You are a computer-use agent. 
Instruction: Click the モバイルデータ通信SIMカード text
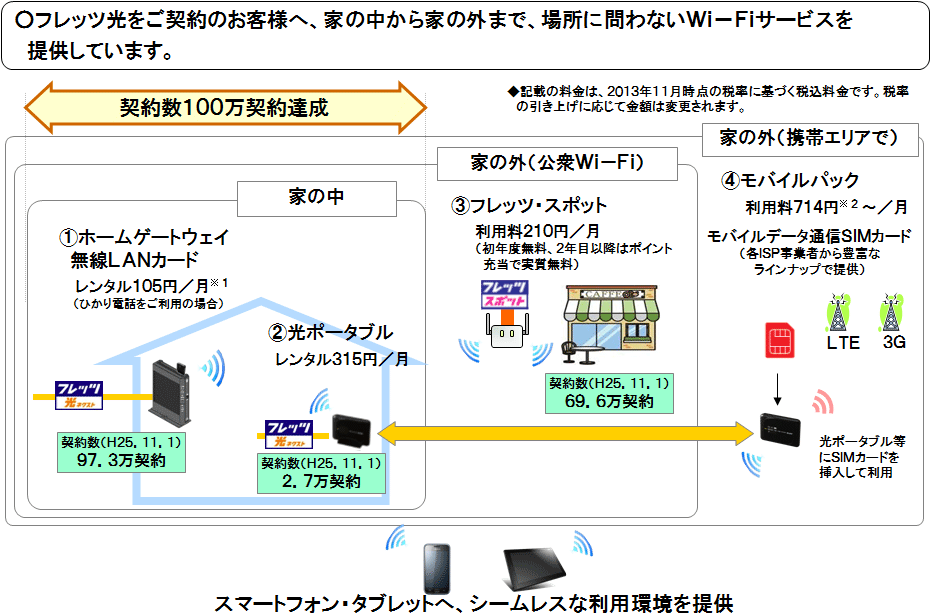809,236
